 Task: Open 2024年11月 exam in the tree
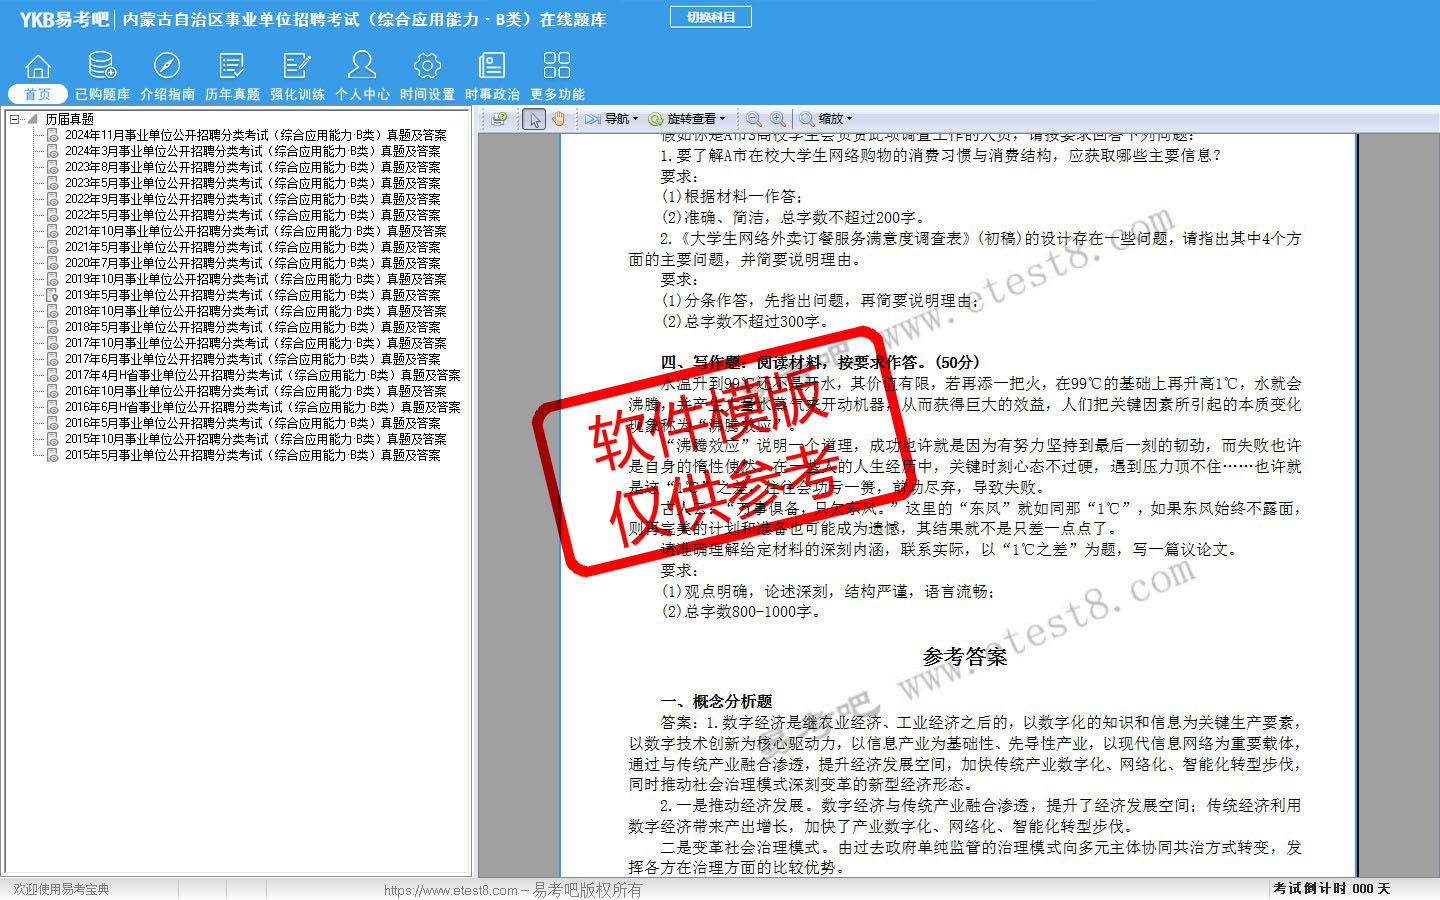(255, 135)
